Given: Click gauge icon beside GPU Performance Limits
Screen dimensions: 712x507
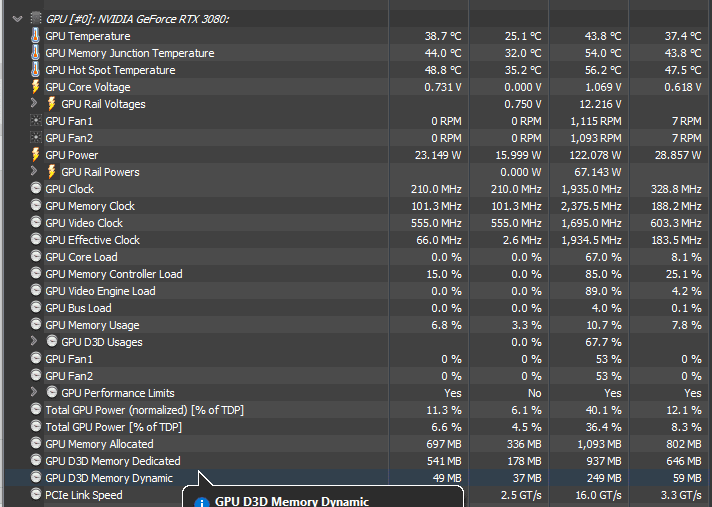Looking at the screenshot, I should [x=52, y=392].
